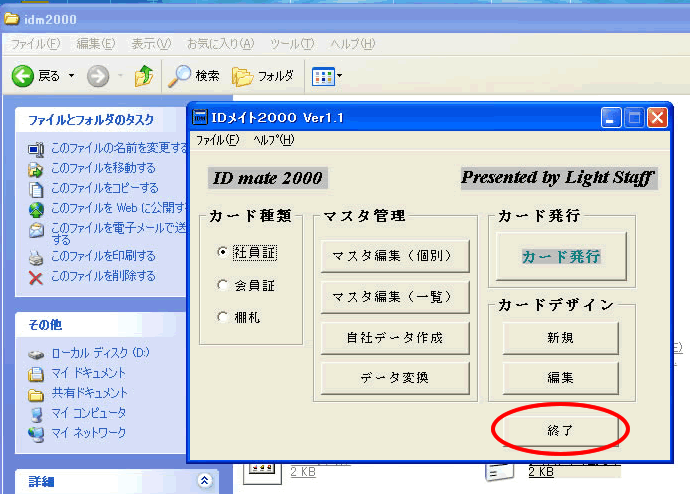Open ローカル ディスク (D:) link
The image size is (690, 494).
(x=101, y=353)
